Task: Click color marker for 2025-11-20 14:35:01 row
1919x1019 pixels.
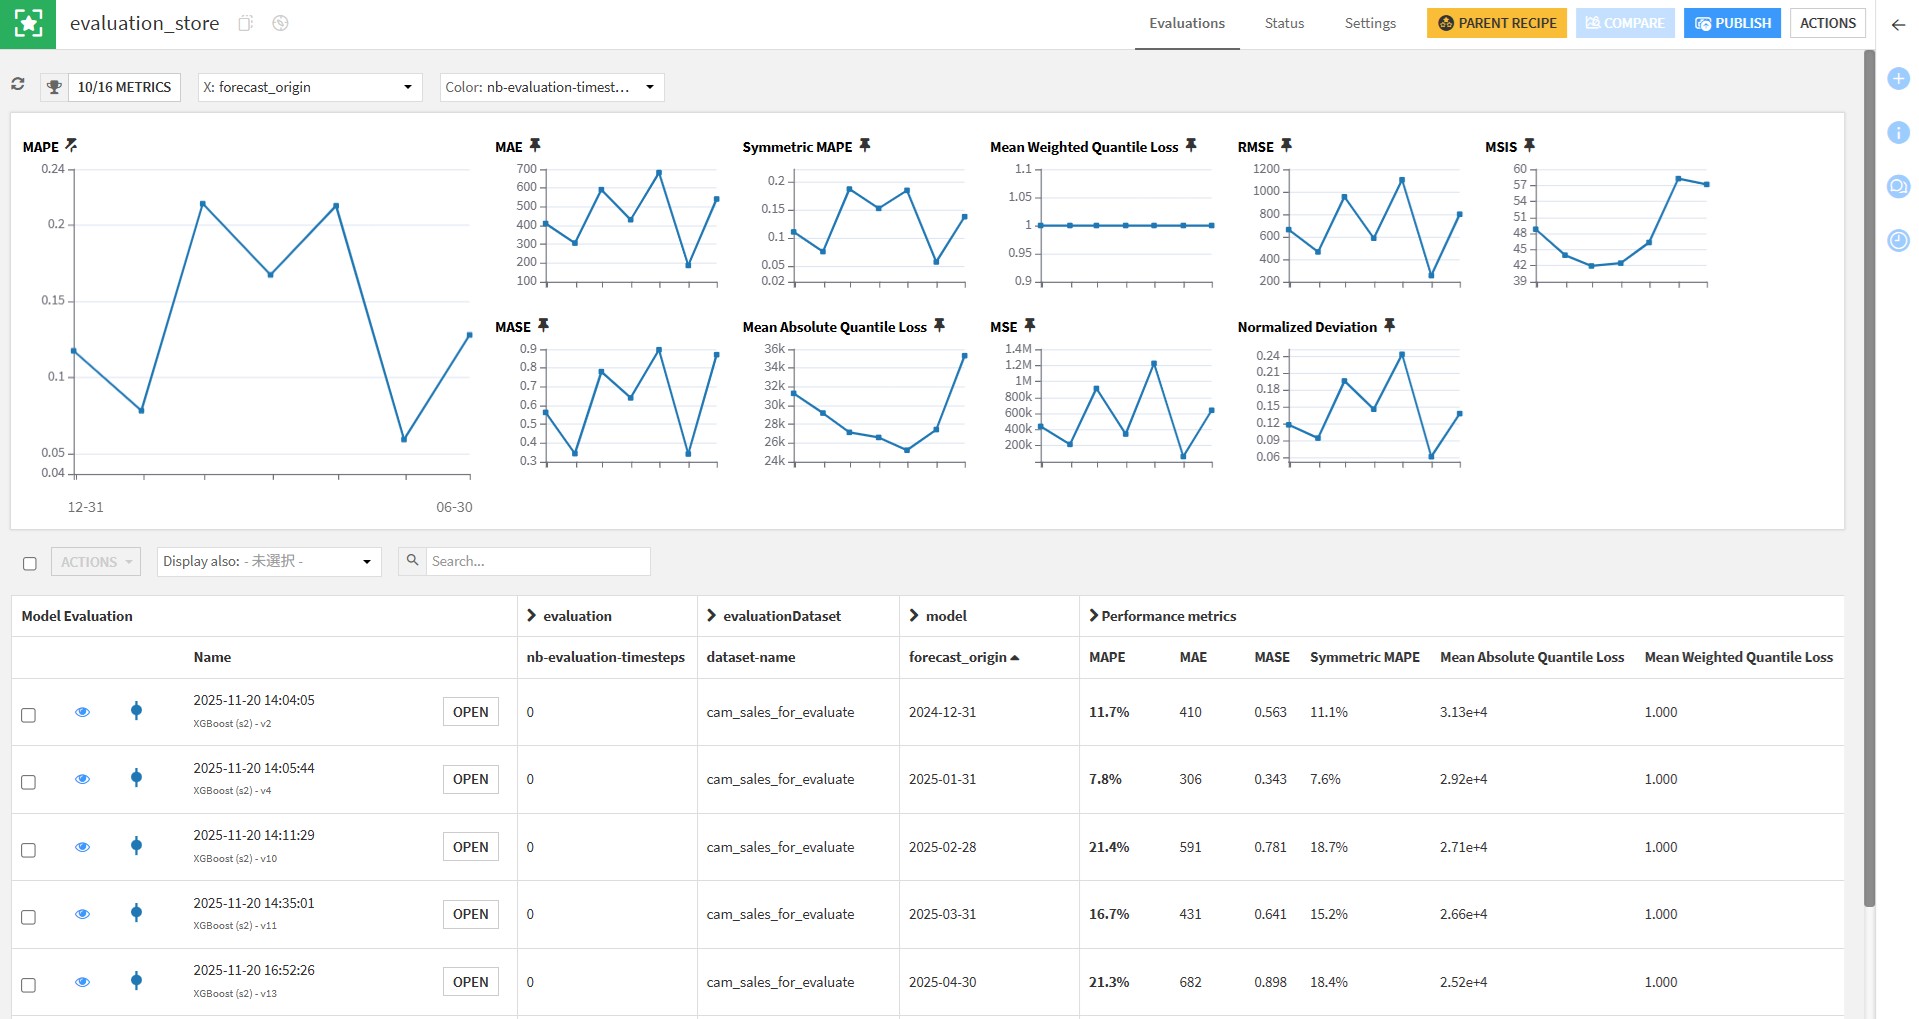Action: pyautogui.click(x=137, y=913)
